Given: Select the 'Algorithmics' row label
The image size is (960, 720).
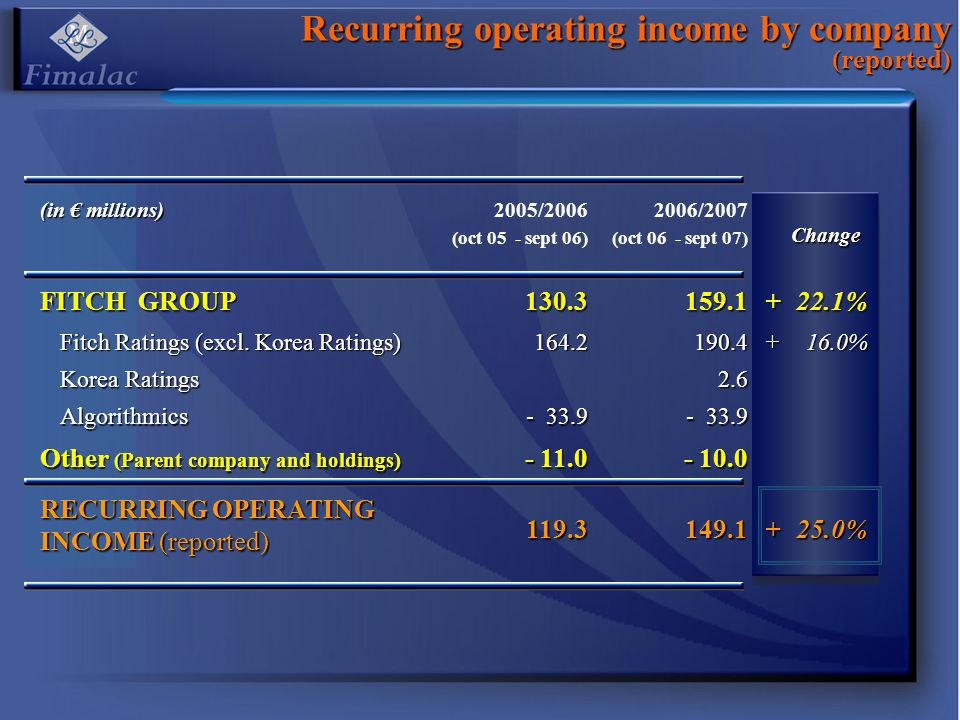Looking at the screenshot, I should point(124,416).
